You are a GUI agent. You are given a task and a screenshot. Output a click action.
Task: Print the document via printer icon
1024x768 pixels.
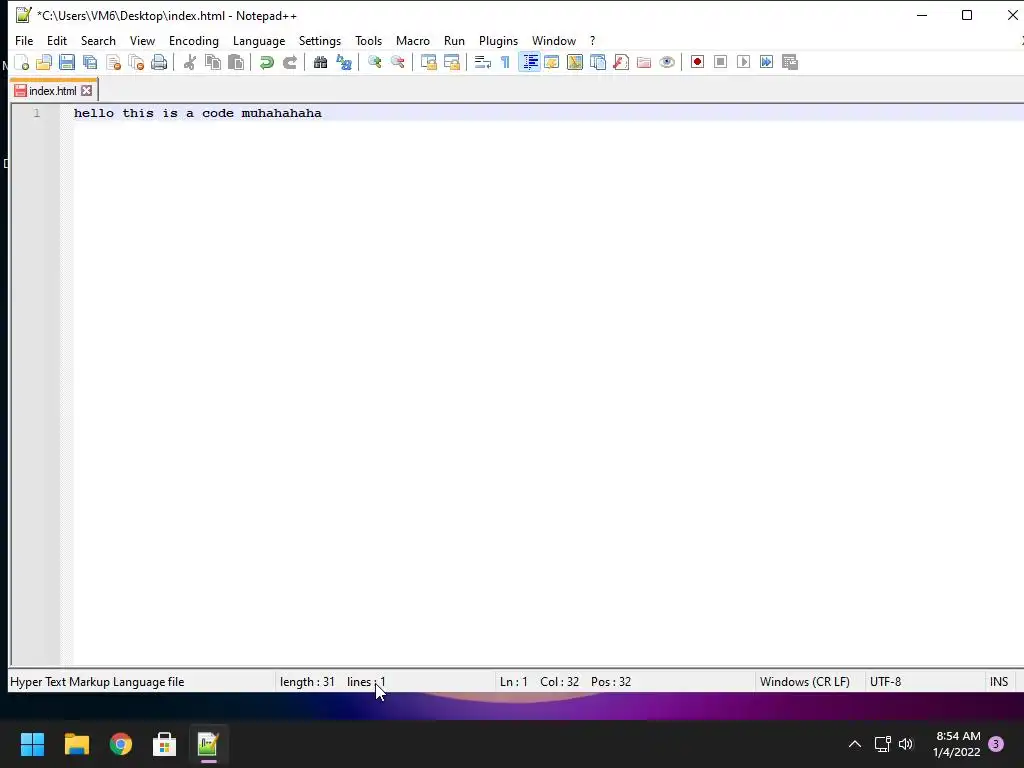(159, 62)
